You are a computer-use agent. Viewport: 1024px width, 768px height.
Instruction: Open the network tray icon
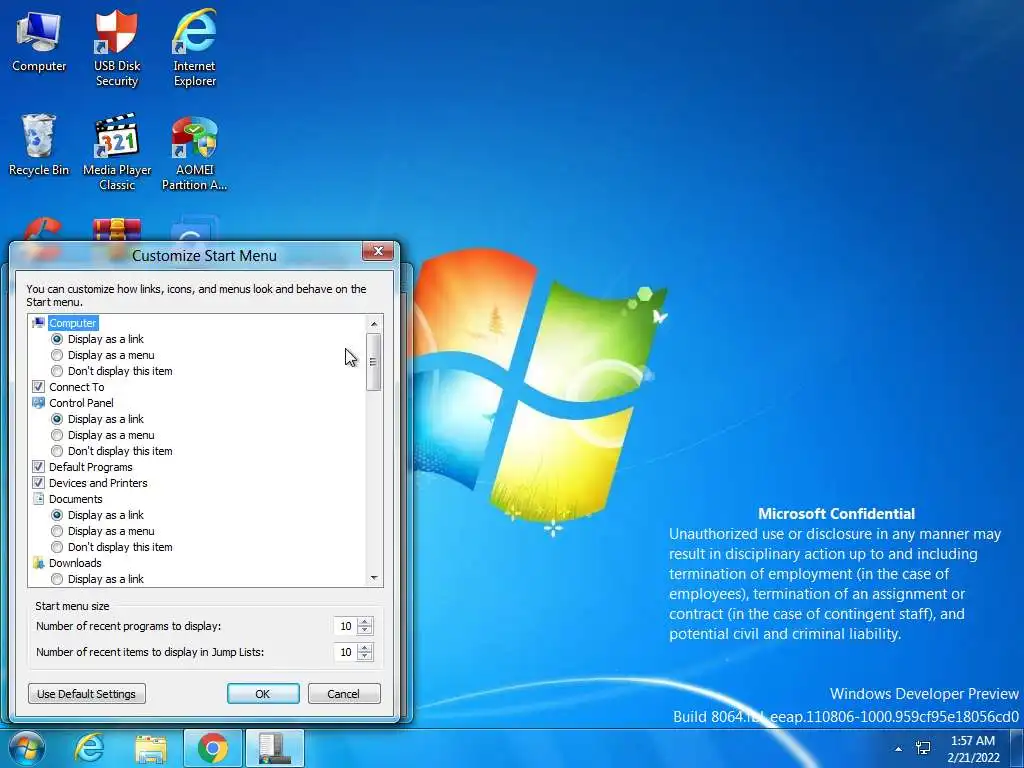pos(923,748)
